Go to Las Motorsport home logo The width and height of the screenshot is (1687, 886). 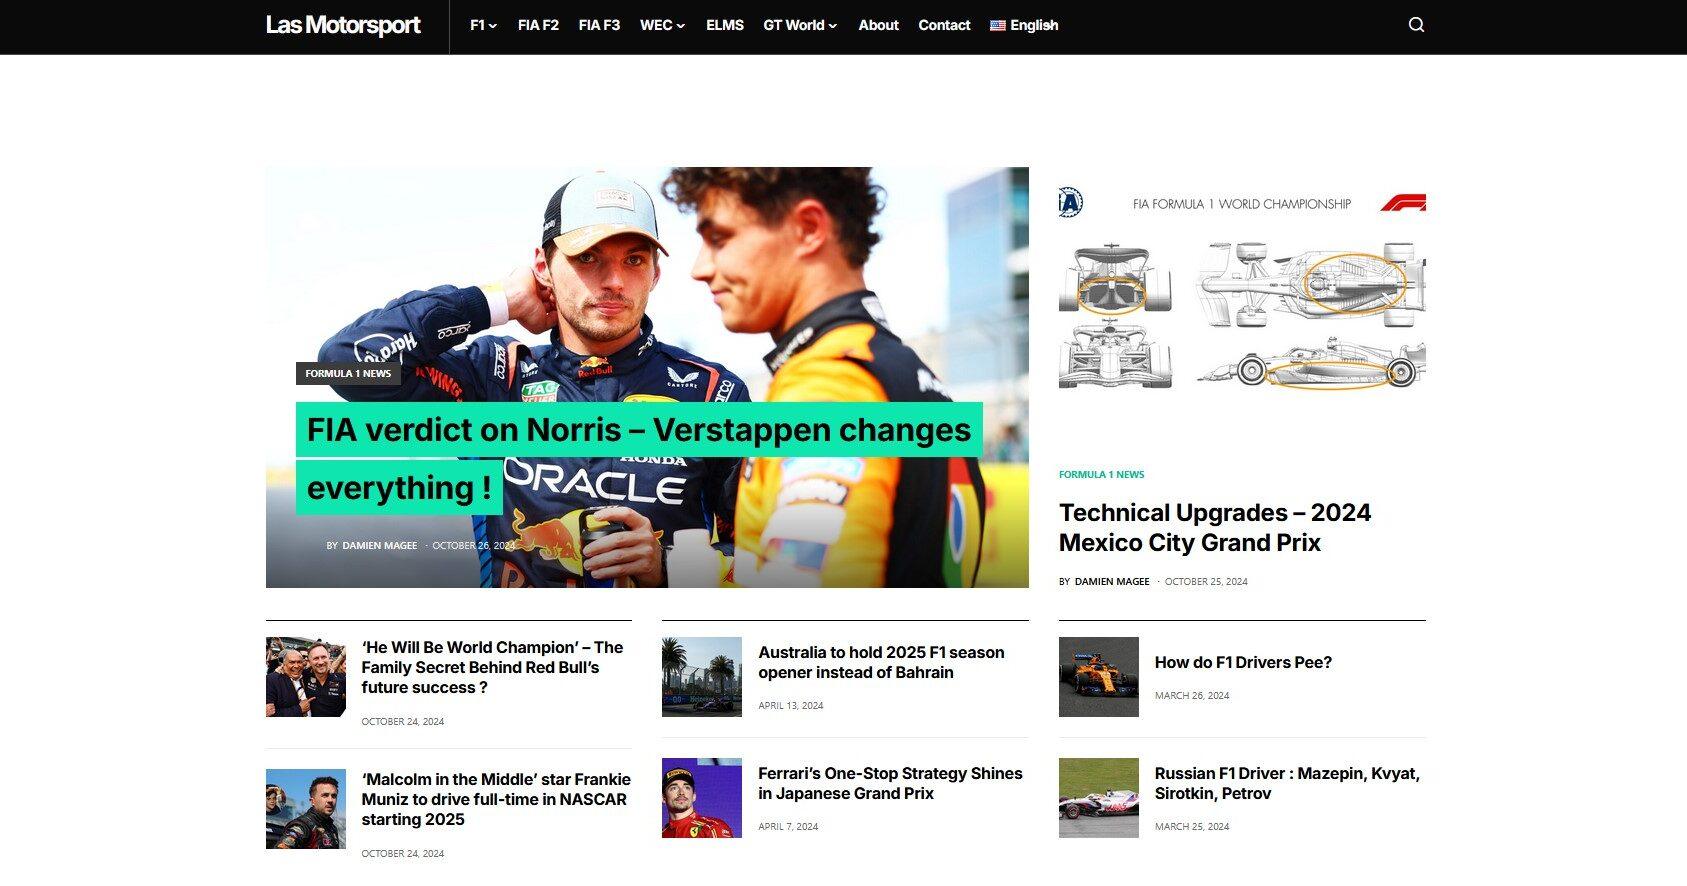coord(343,25)
